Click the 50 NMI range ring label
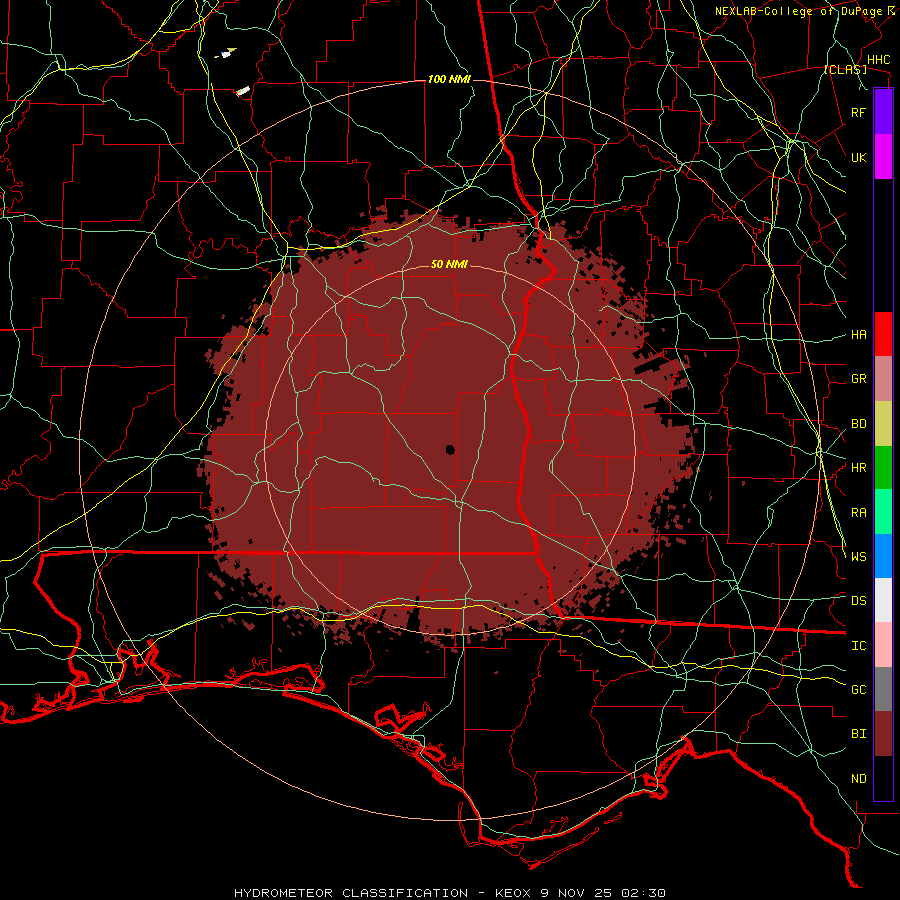 (x=449, y=264)
